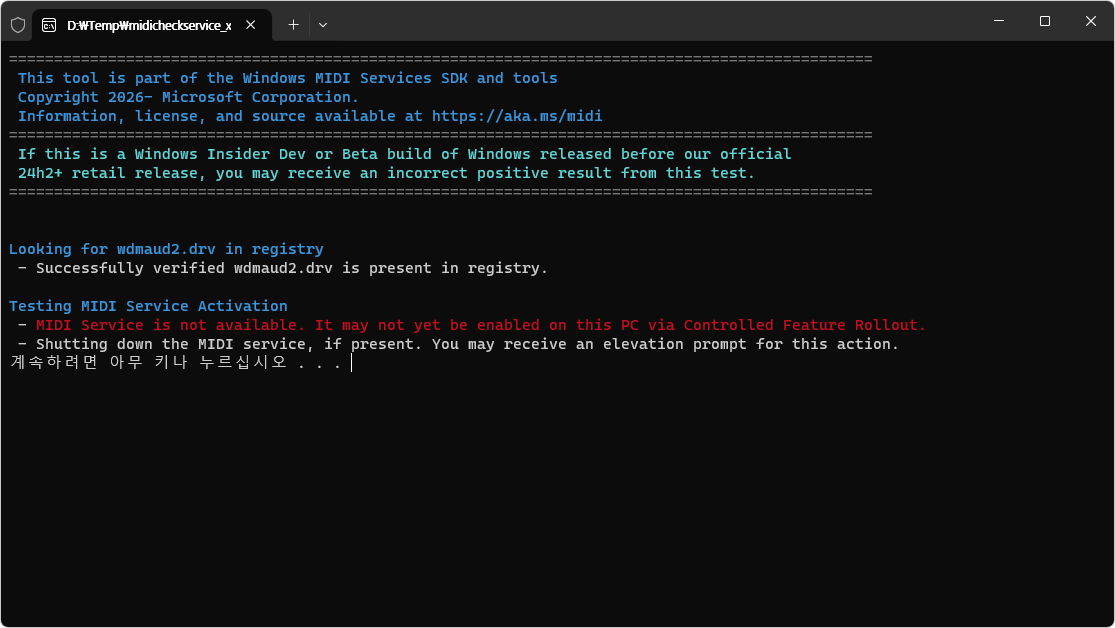Viewport: 1115px width, 628px height.
Task: Close the midicheckservice terminal tab
Action: coord(250,25)
